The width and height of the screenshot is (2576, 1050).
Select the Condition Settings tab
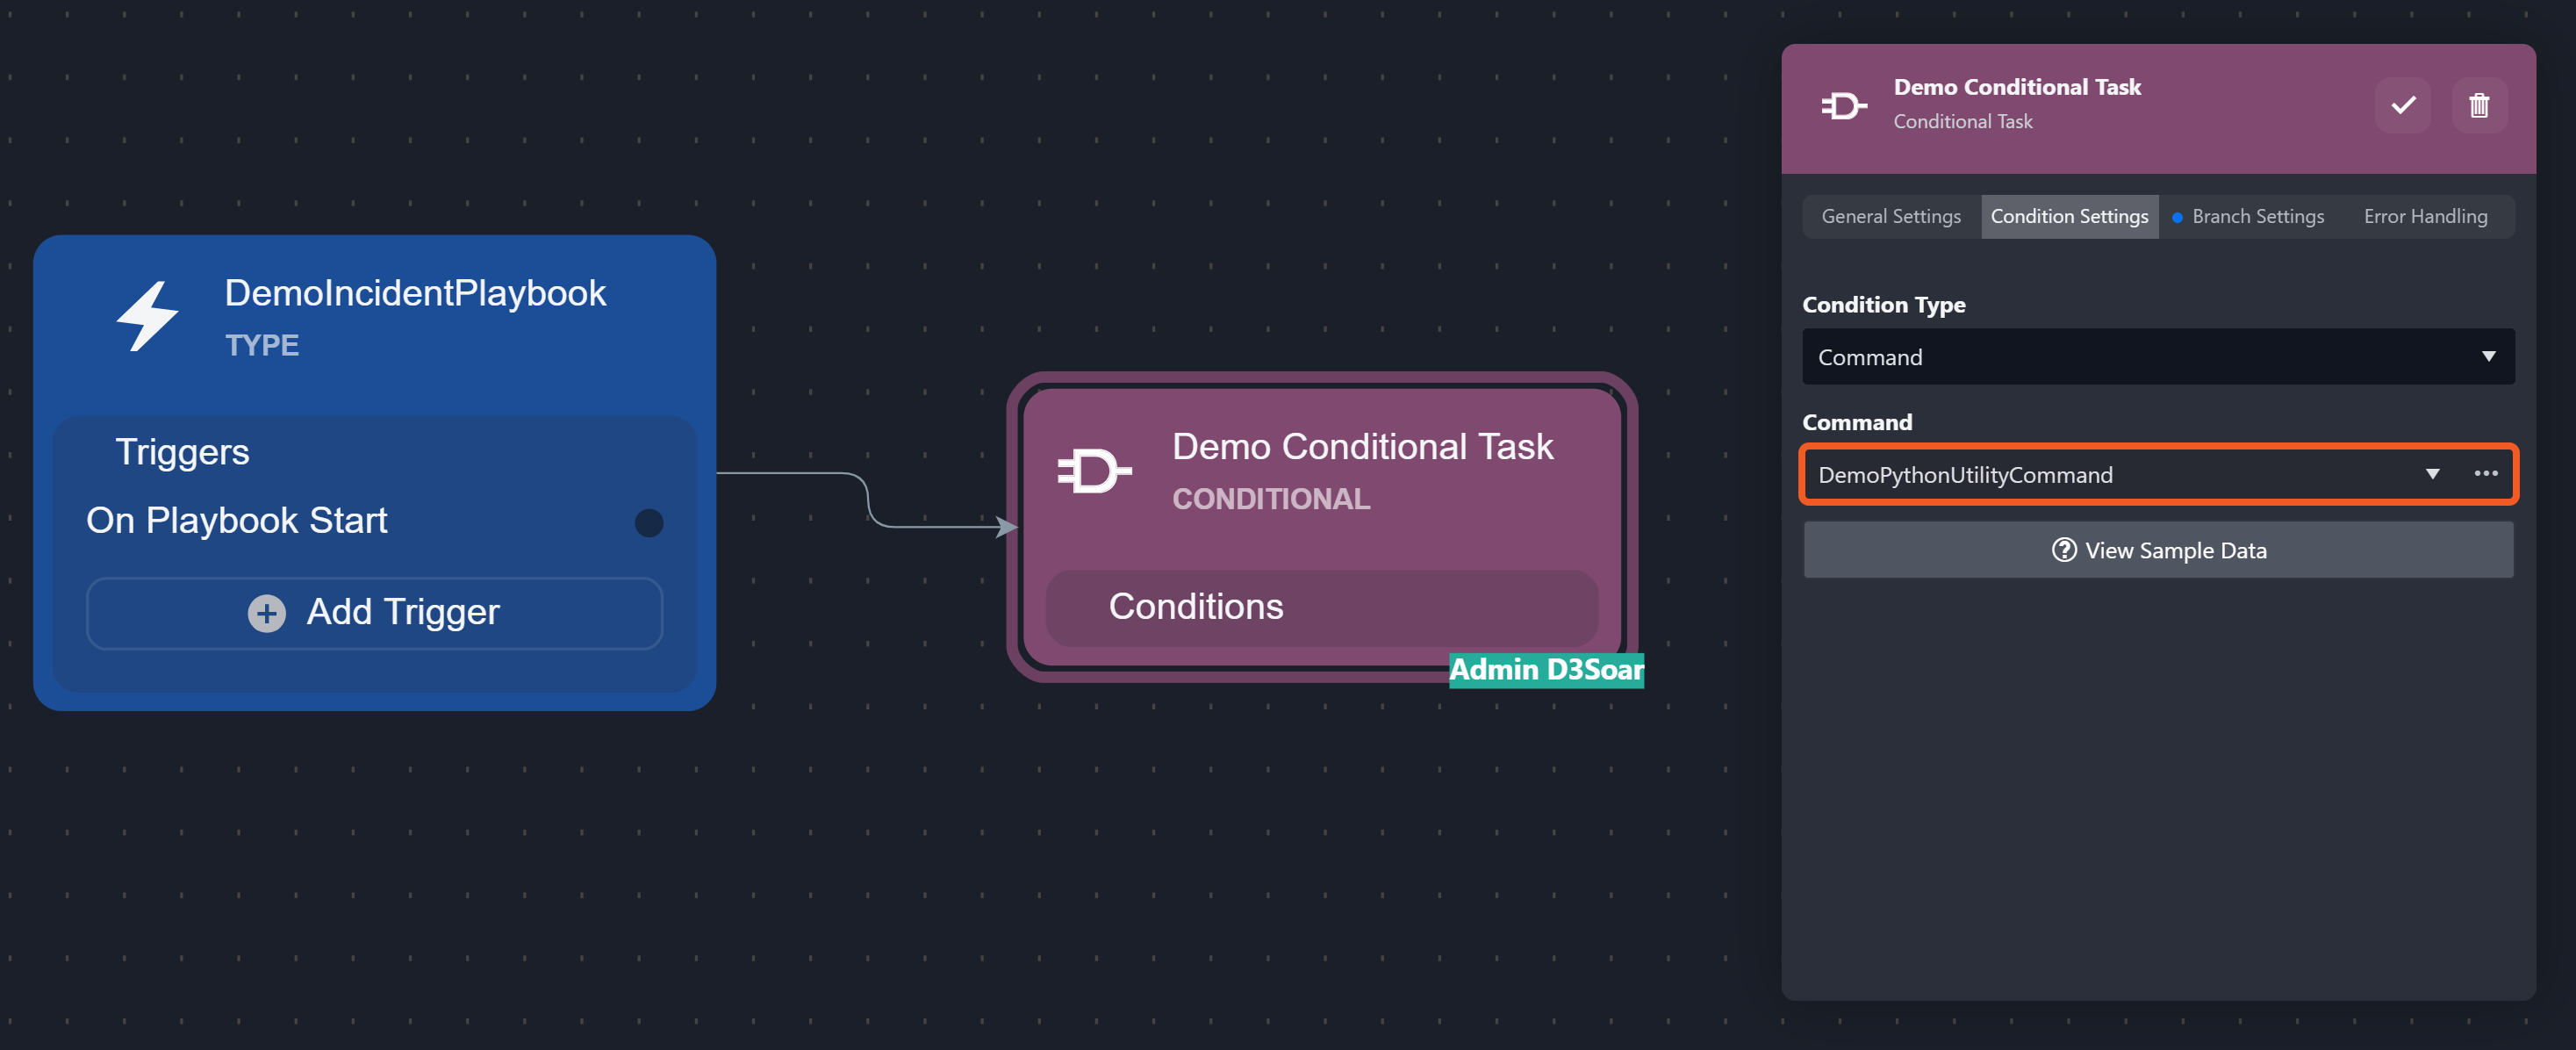pos(2068,217)
